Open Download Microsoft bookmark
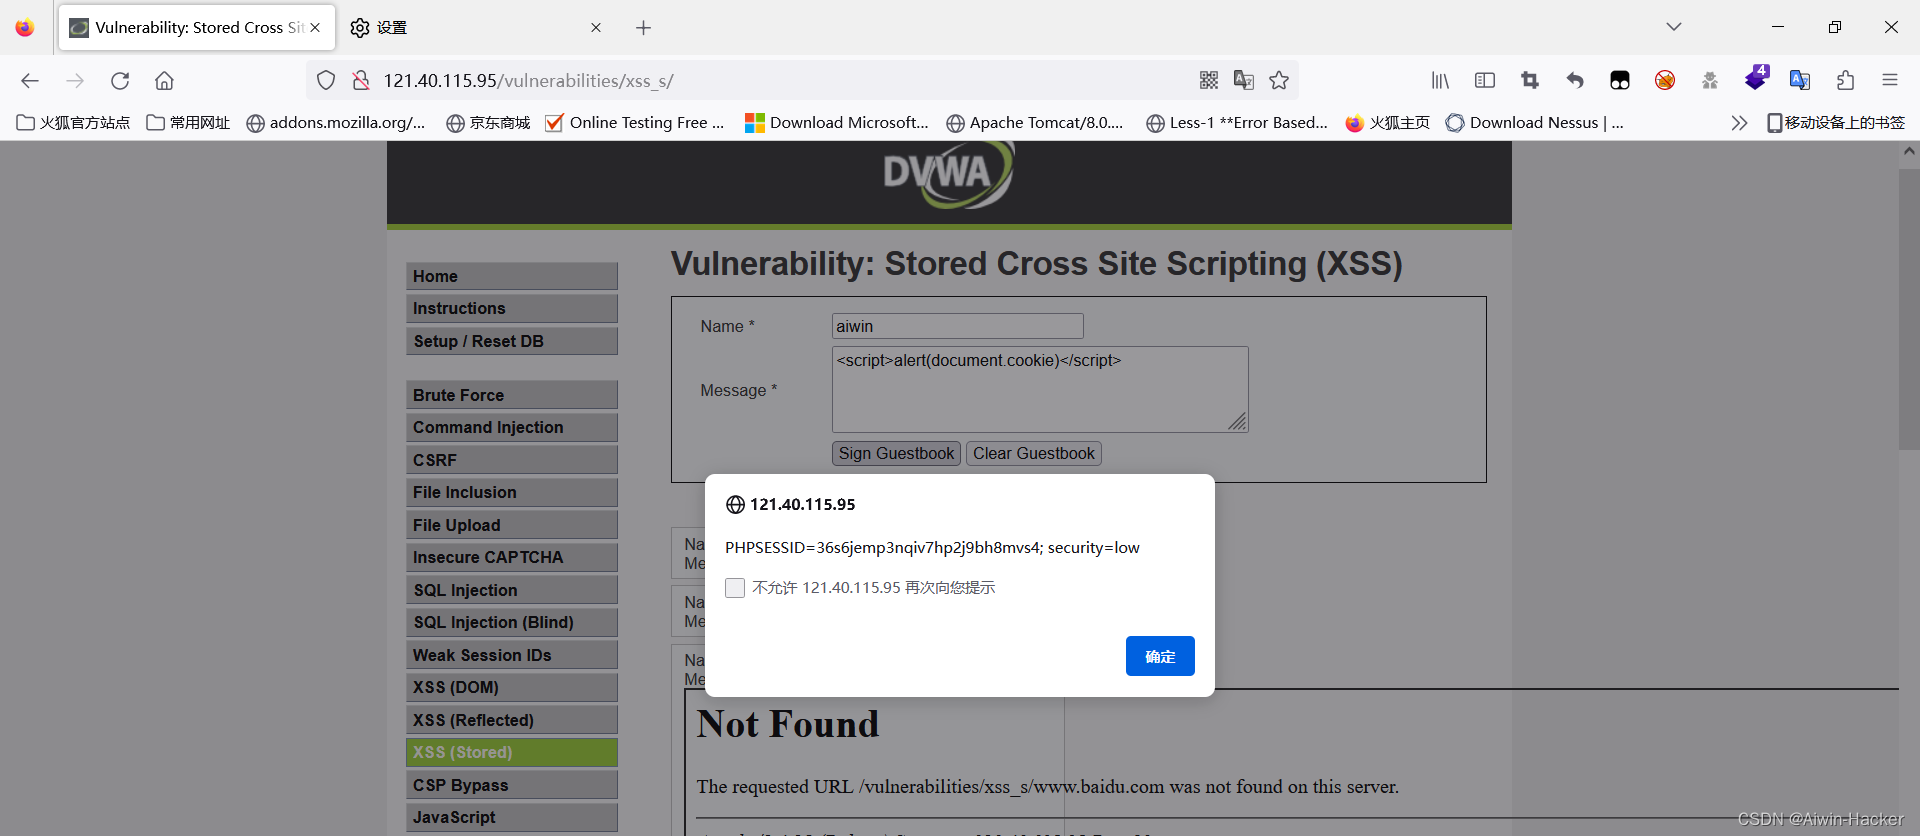This screenshot has width=1920, height=836. (x=837, y=123)
